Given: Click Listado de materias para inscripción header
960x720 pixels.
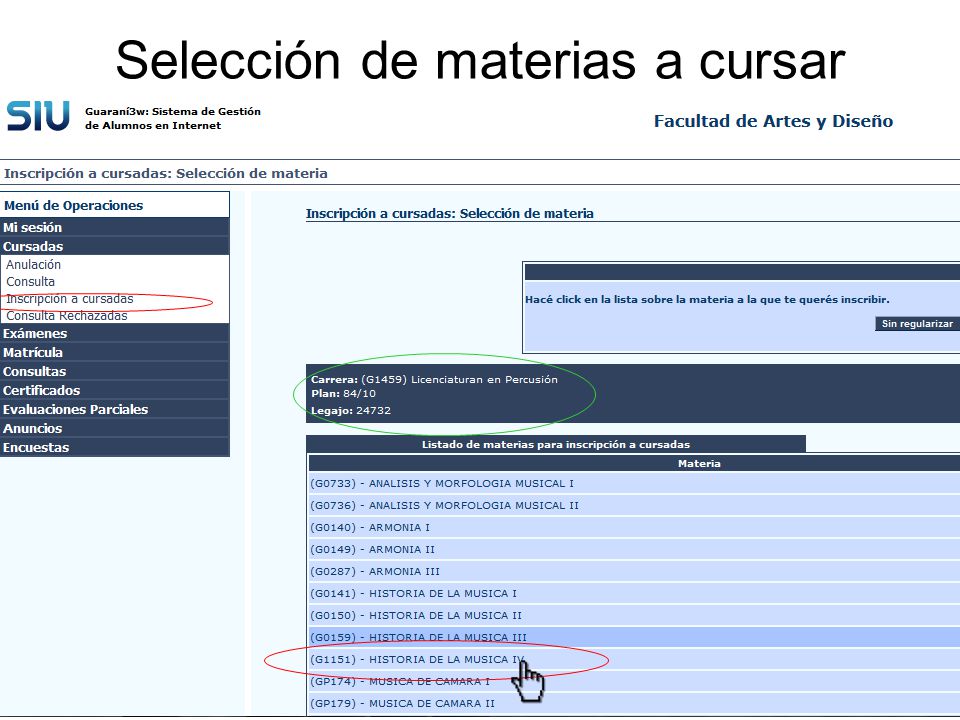Looking at the screenshot, I should pyautogui.click(x=556, y=444).
